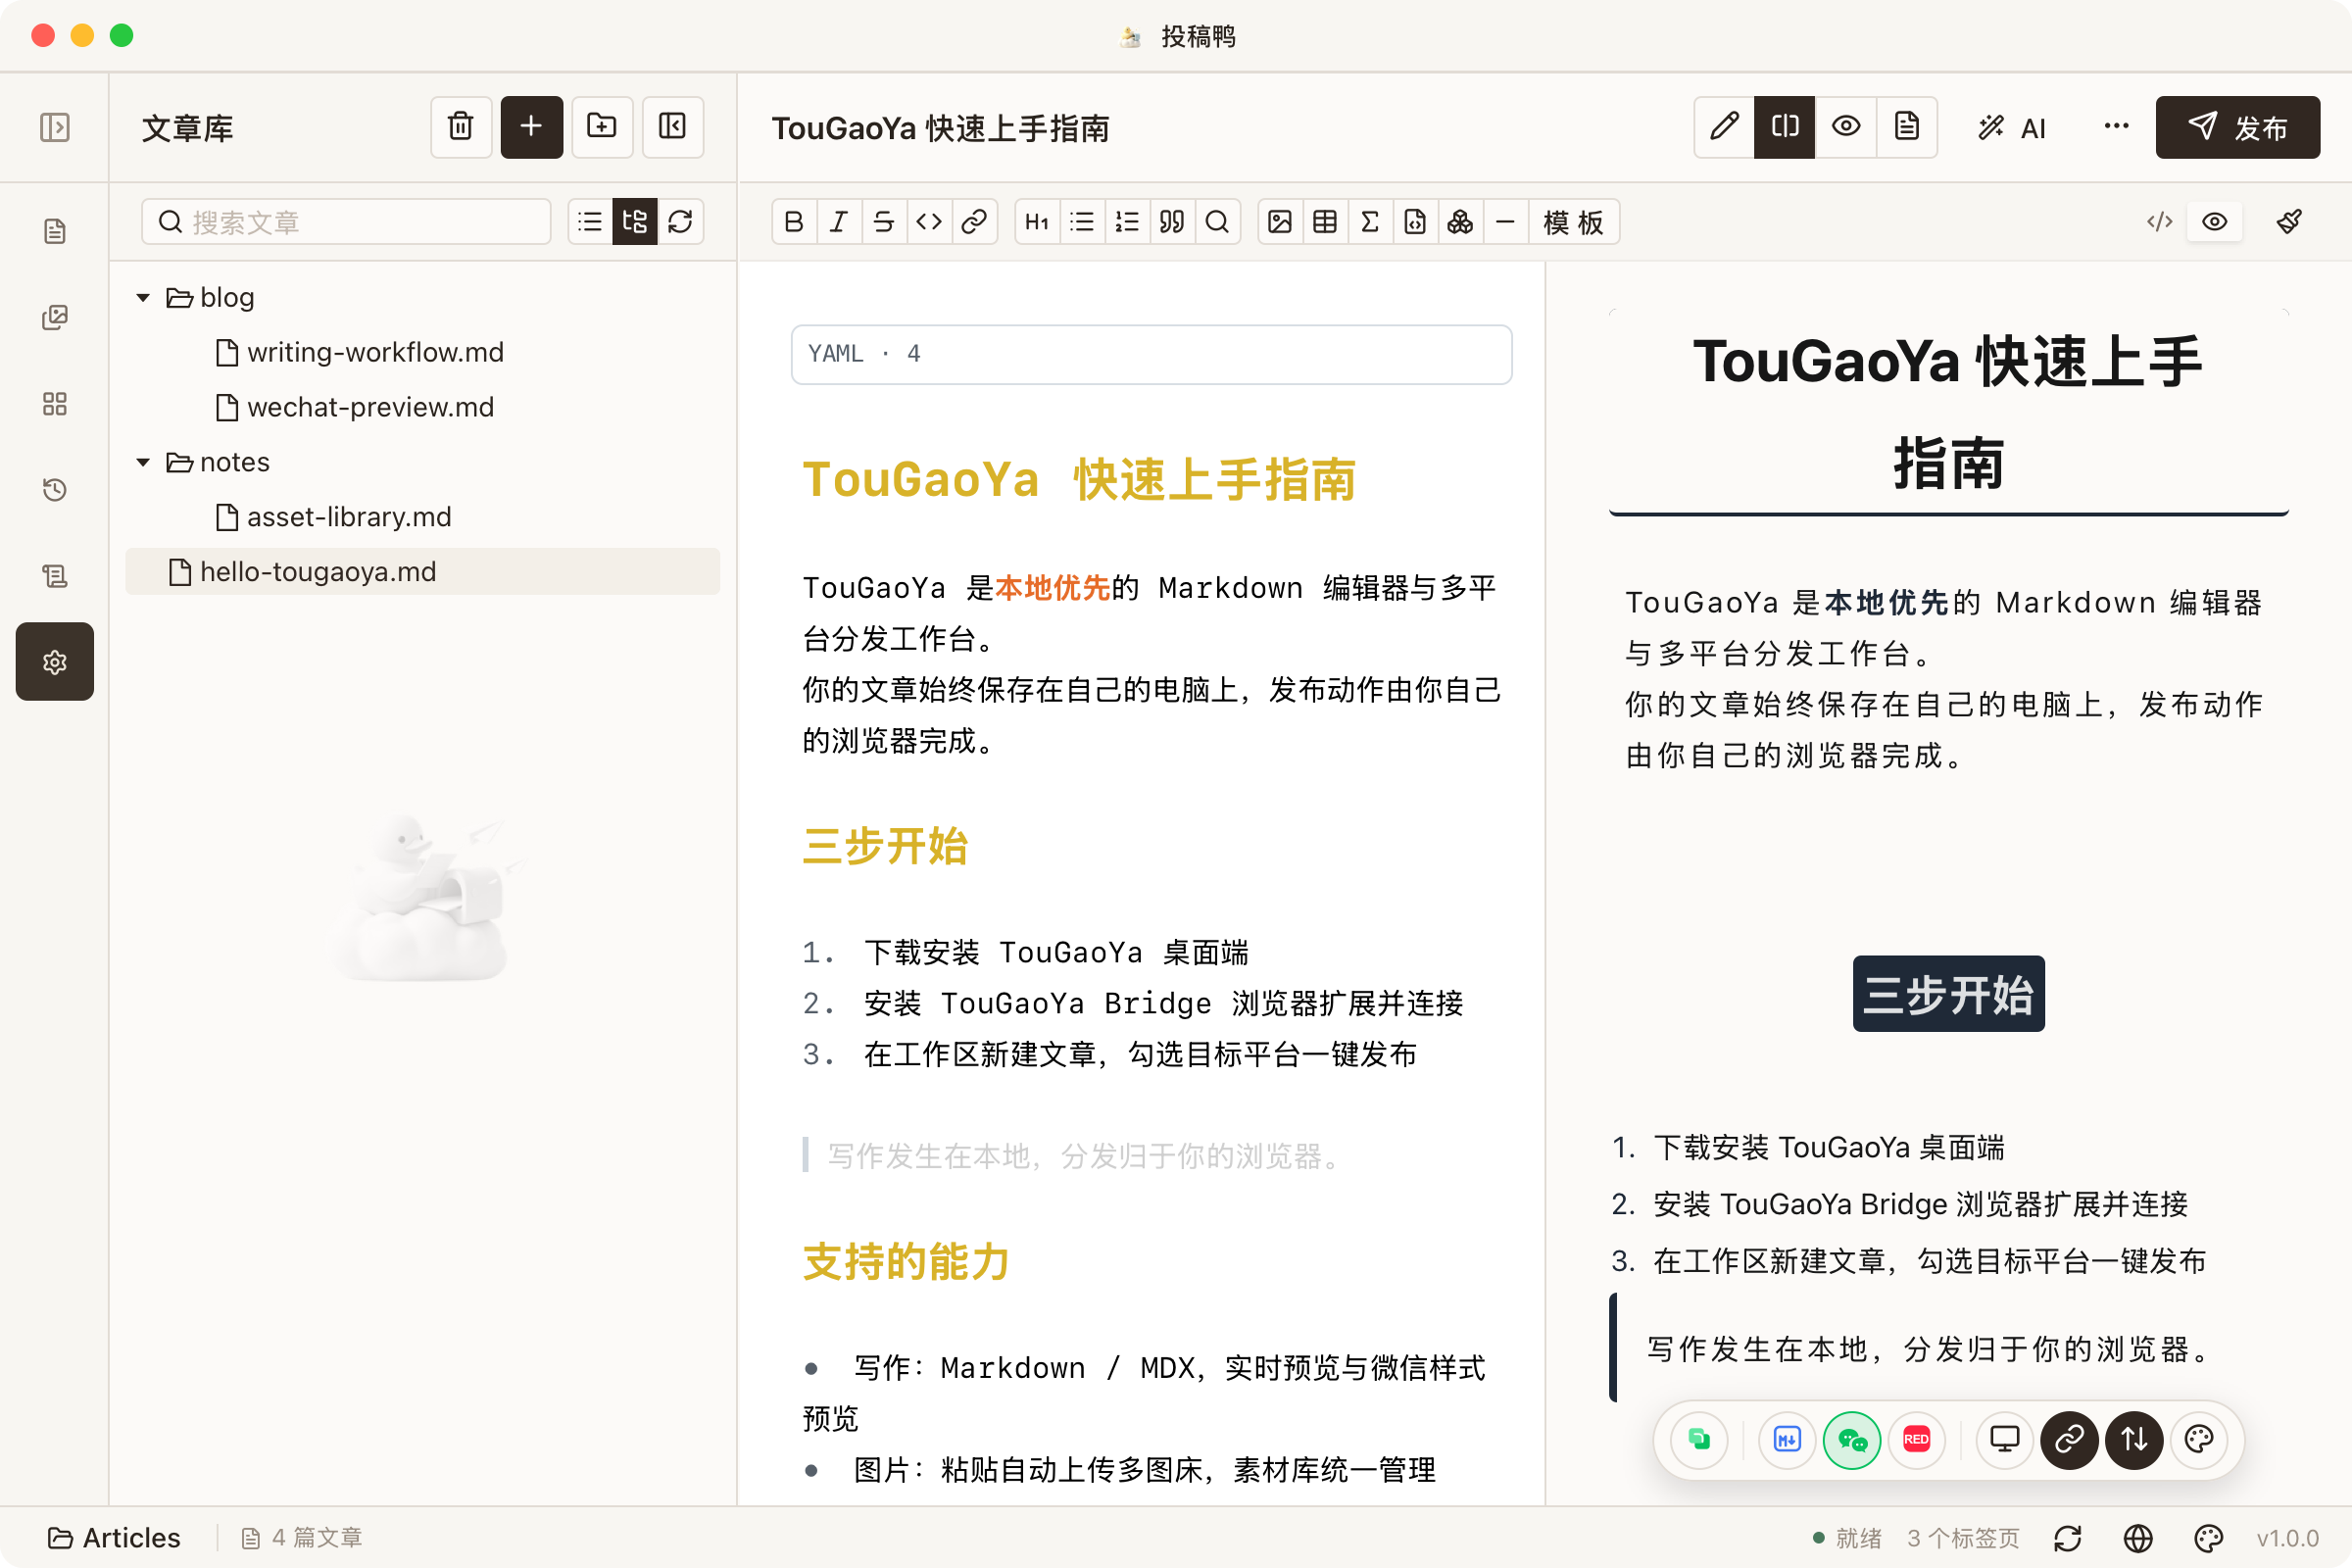Toggle desktop preview width in the floating bar

(x=2004, y=1440)
